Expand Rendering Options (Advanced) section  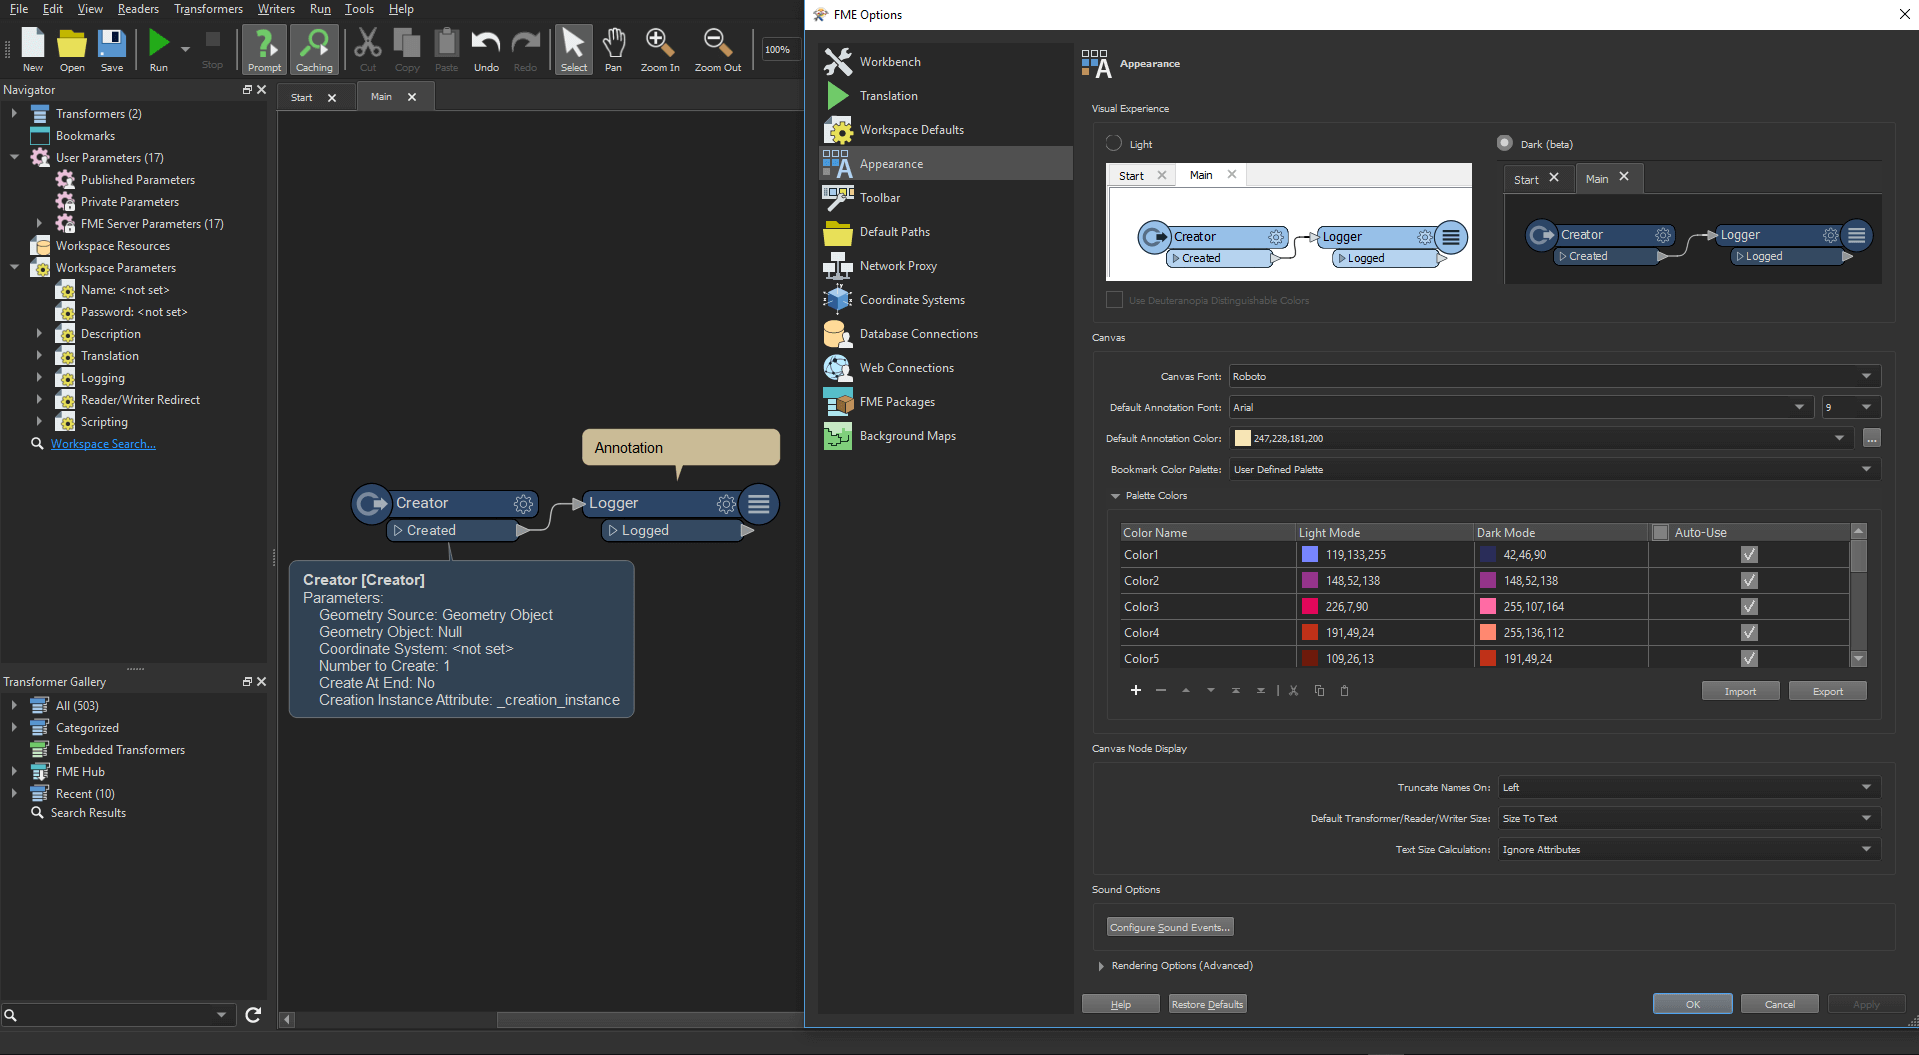1102,966
